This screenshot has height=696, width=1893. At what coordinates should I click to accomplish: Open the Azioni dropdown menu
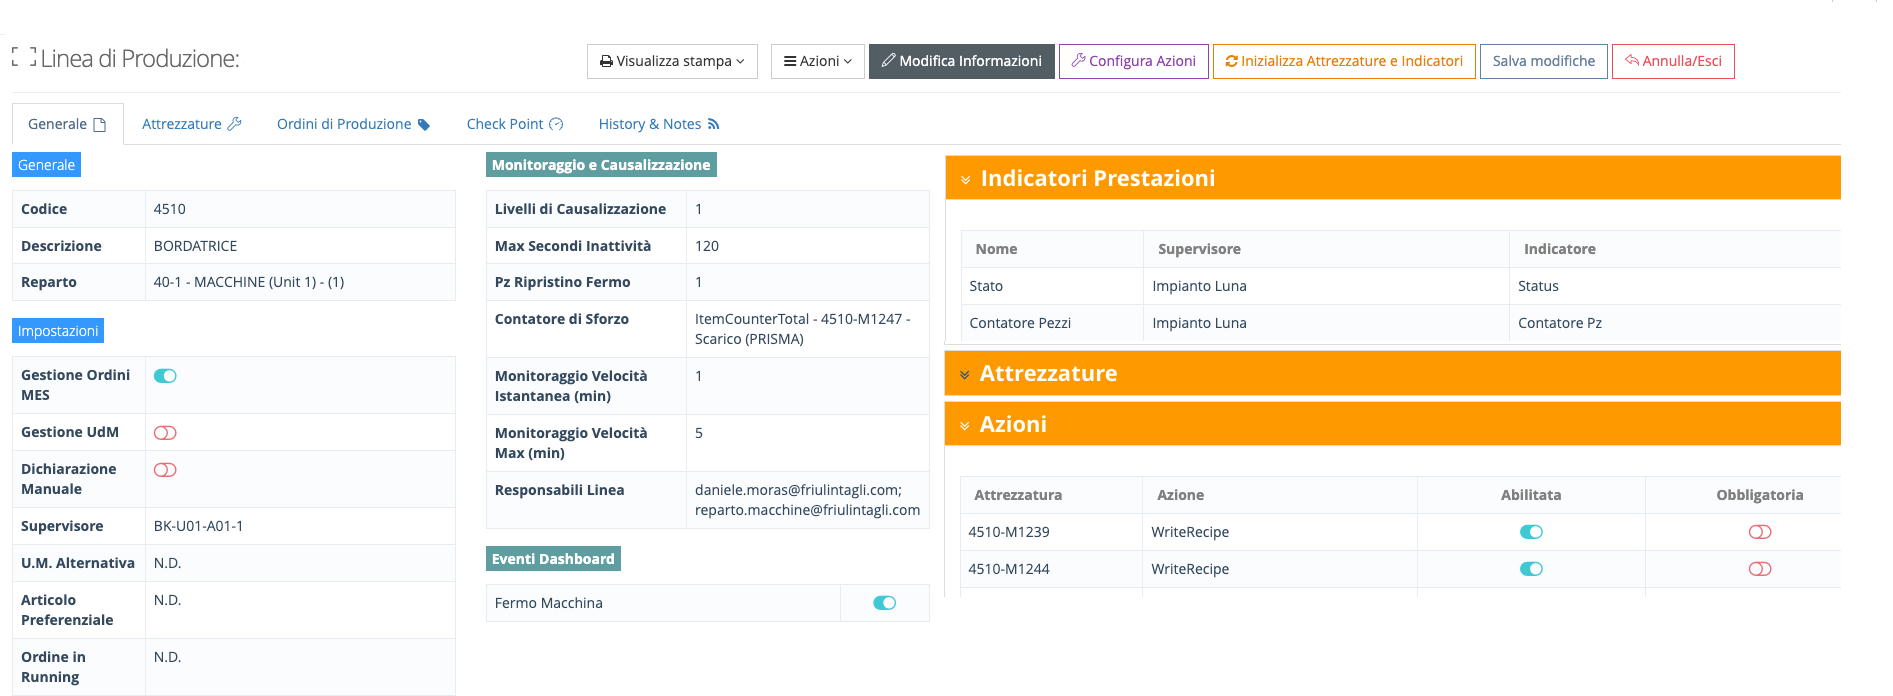point(817,61)
